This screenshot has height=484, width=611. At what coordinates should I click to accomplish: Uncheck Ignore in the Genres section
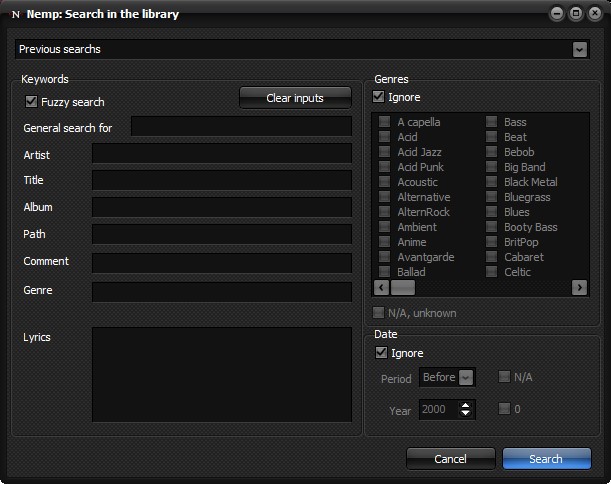click(379, 97)
